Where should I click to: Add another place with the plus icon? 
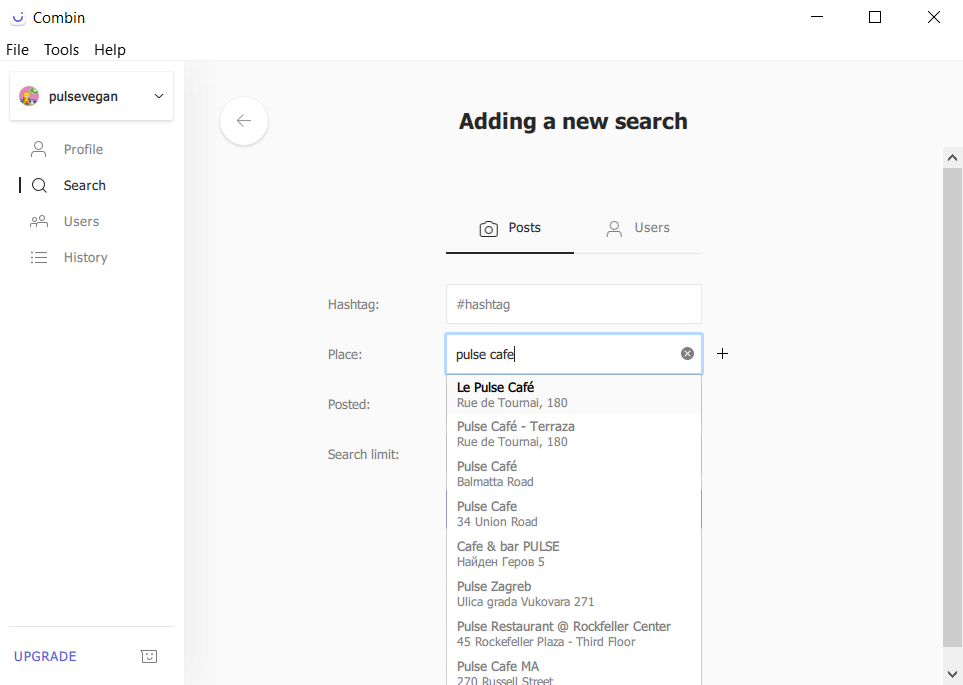point(722,354)
